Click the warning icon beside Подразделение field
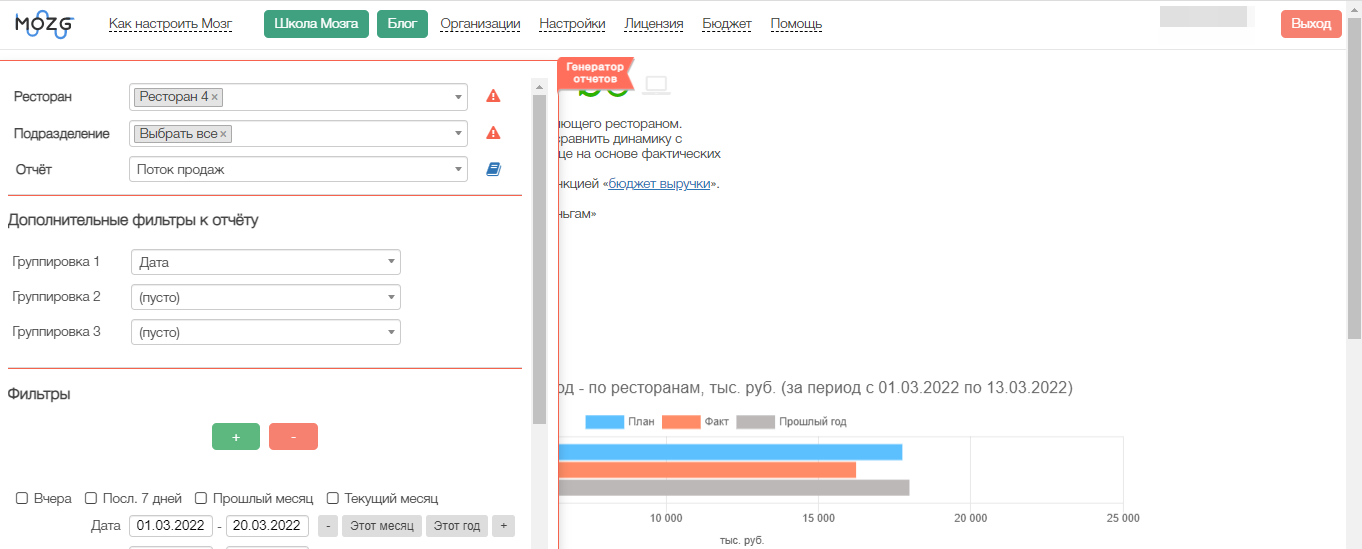The width and height of the screenshot is (1362, 549). click(493, 133)
